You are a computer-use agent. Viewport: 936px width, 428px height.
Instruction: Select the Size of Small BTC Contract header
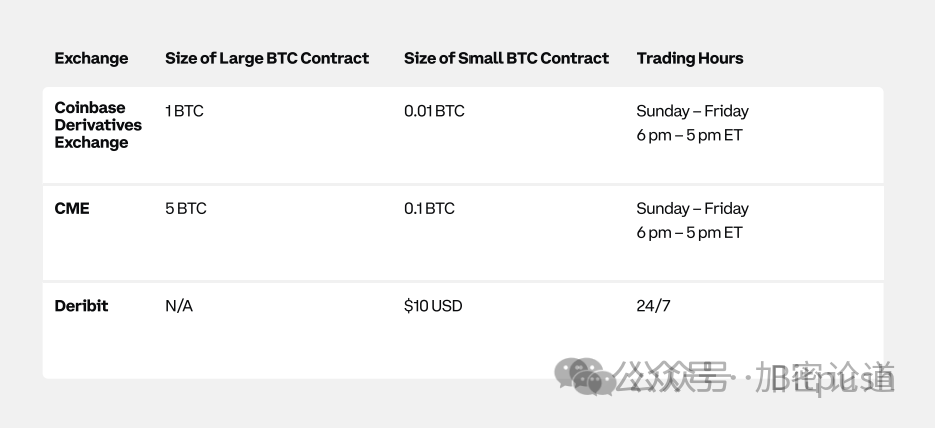click(x=506, y=58)
